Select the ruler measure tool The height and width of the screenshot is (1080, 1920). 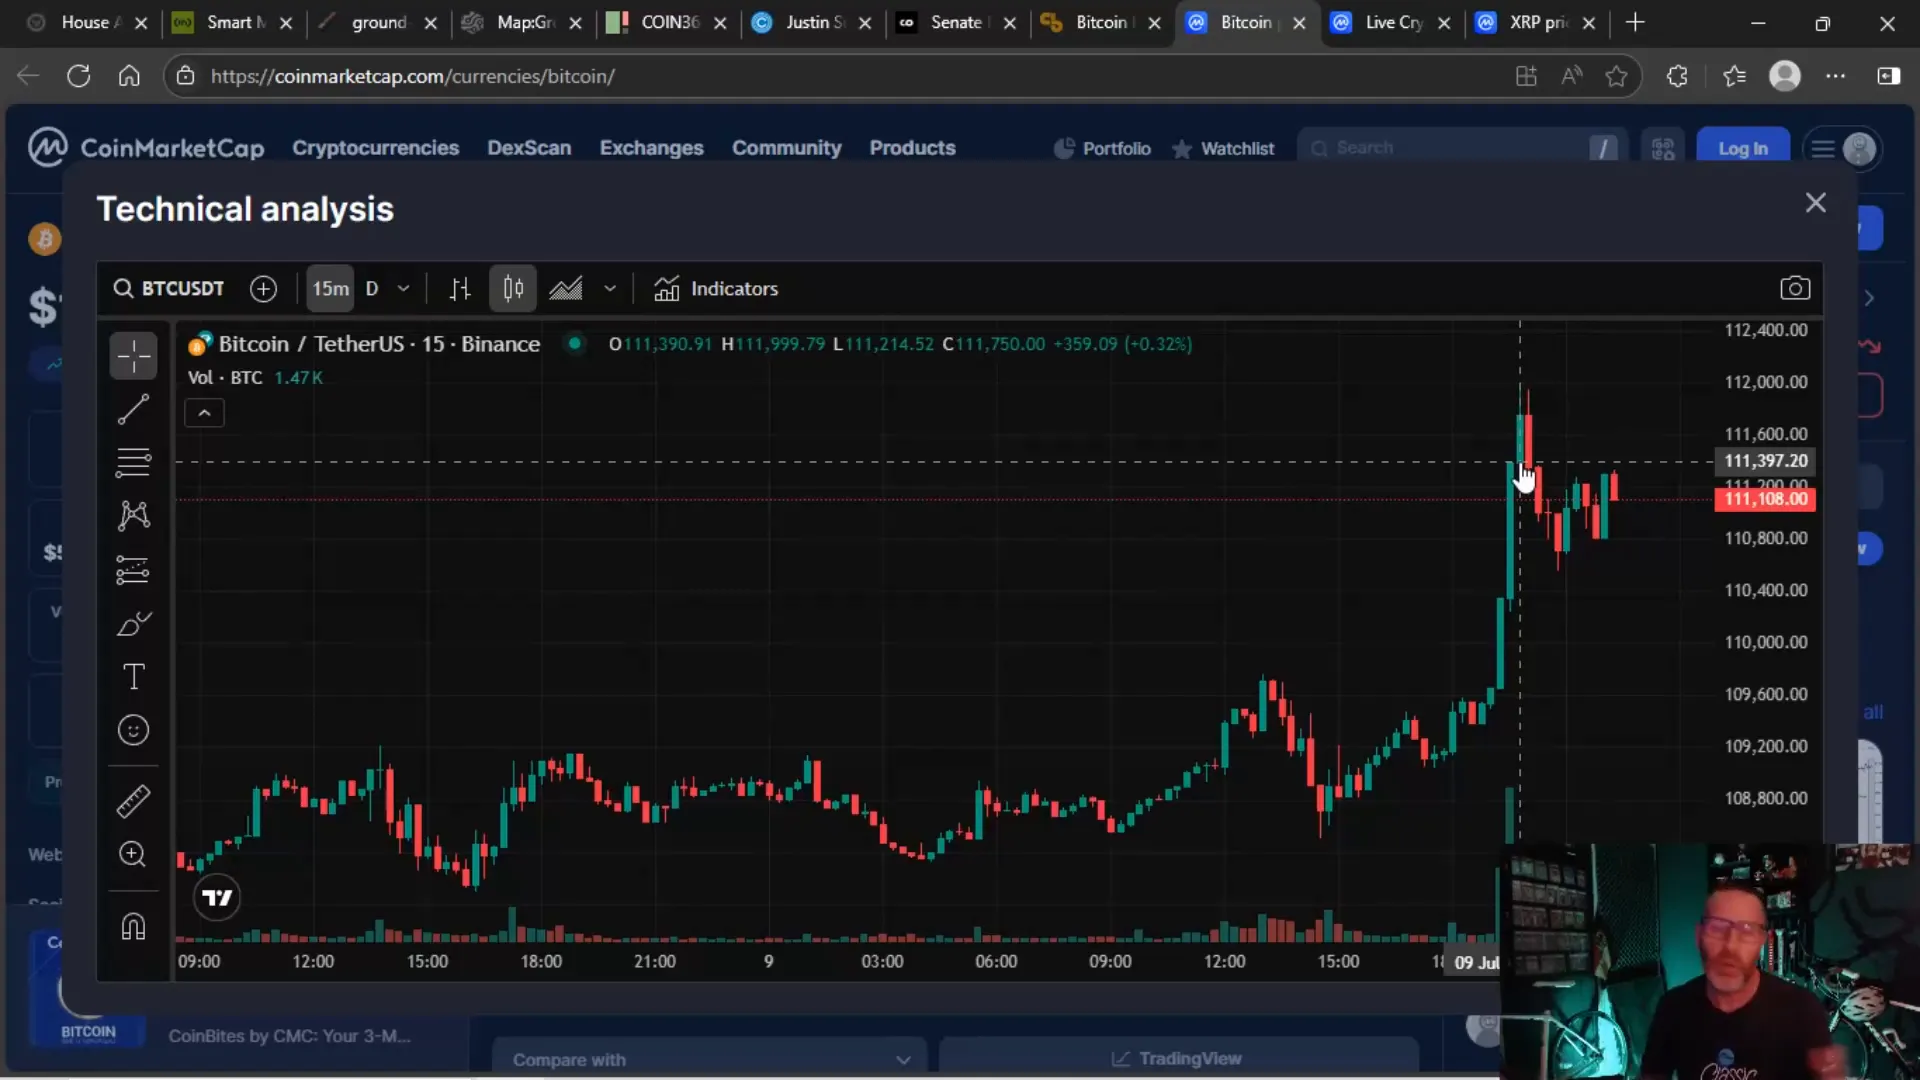[x=133, y=801]
